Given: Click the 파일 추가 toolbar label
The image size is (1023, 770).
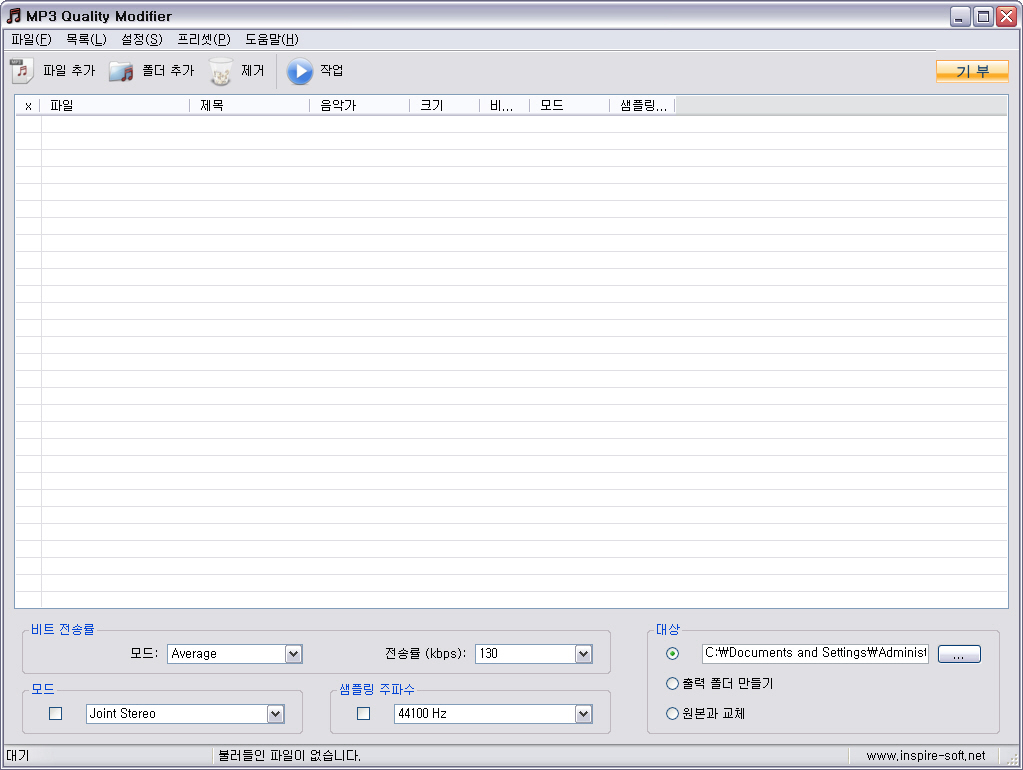Looking at the screenshot, I should (x=69, y=70).
